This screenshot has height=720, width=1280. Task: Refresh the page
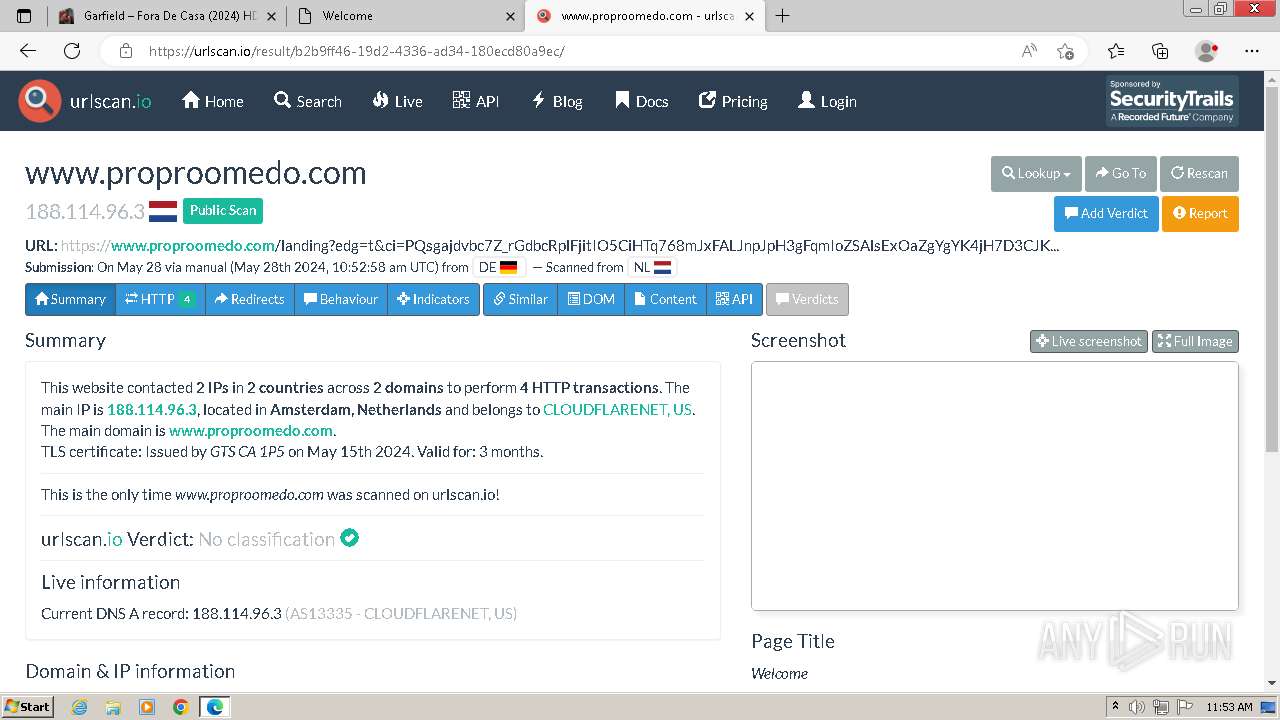point(72,51)
